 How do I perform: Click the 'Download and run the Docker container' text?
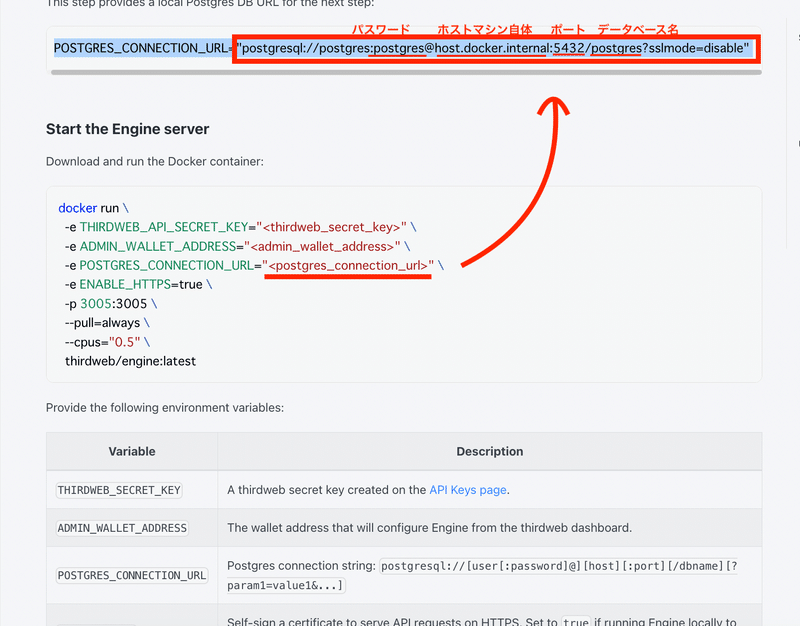(155, 162)
